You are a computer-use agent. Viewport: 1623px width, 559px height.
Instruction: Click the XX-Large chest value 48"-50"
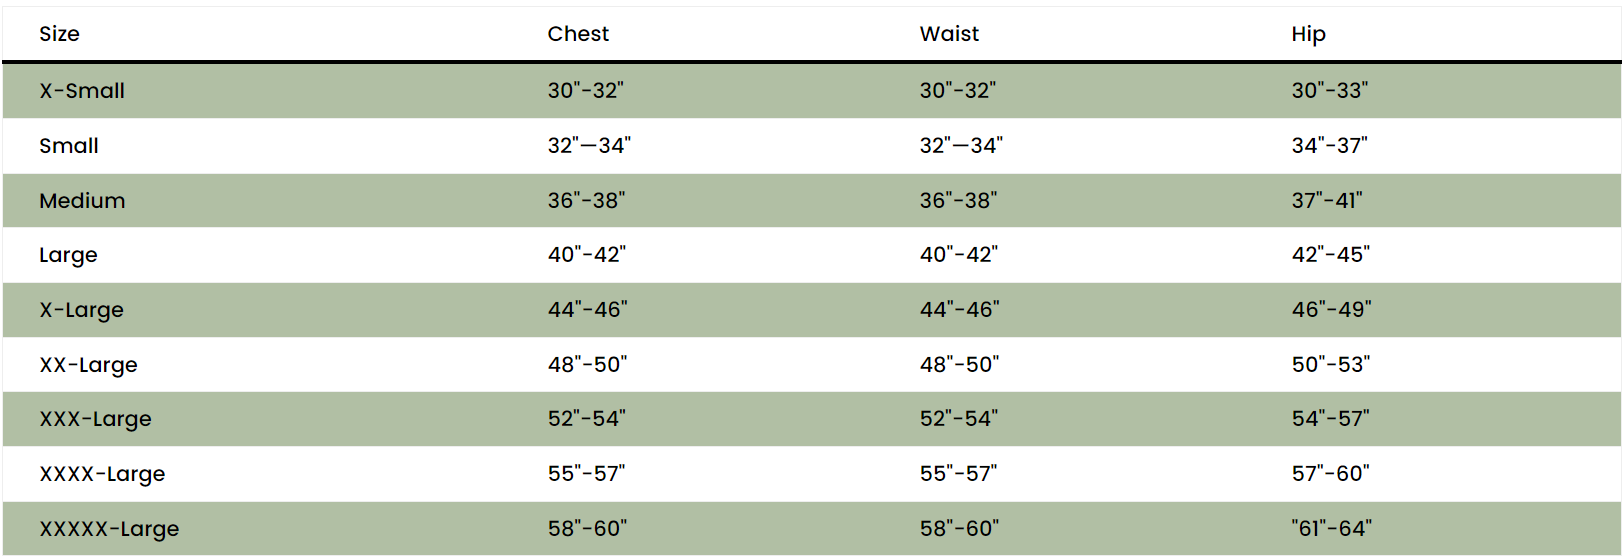[x=587, y=365]
